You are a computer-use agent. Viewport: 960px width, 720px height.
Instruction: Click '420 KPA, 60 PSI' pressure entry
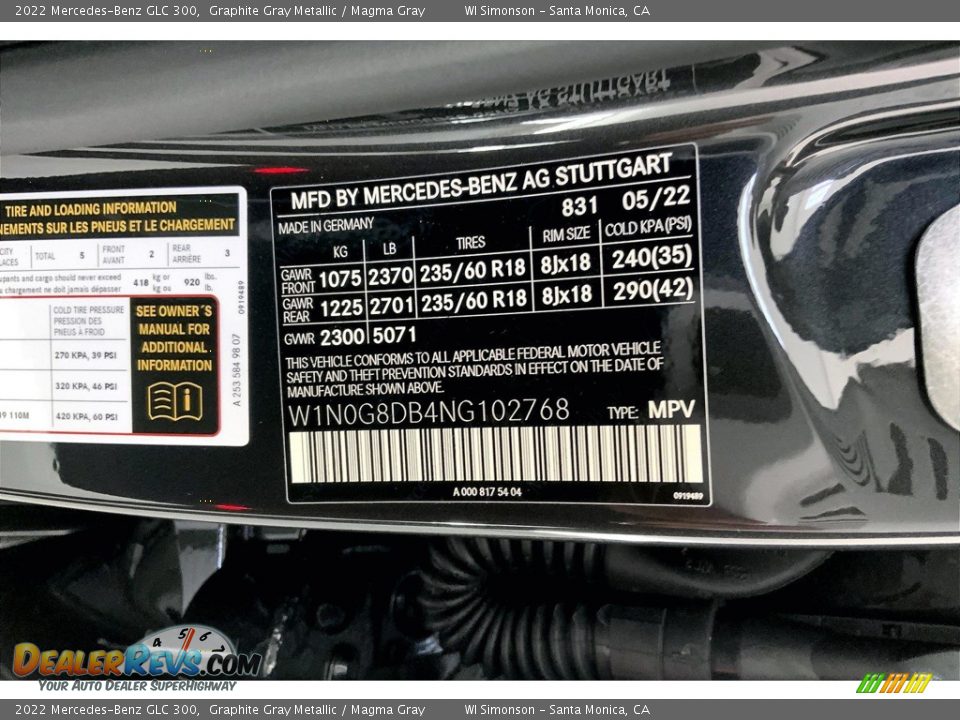[86, 416]
